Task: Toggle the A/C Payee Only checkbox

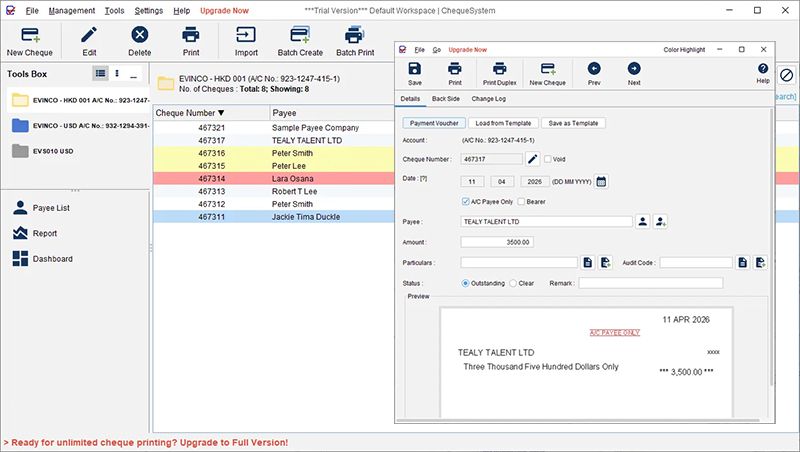Action: (x=465, y=202)
